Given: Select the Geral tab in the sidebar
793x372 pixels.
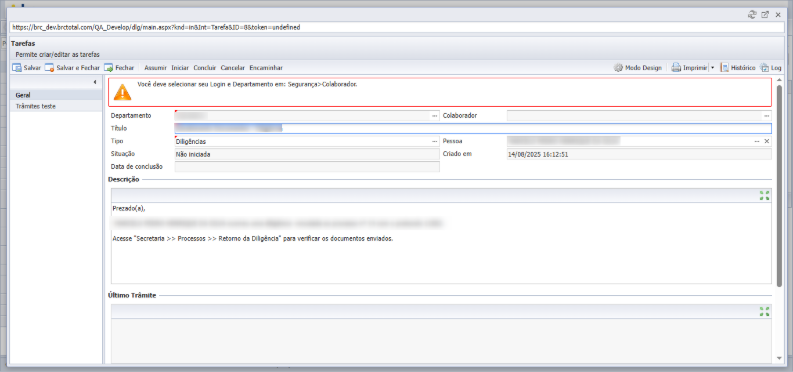Looking at the screenshot, I should click(56, 95).
